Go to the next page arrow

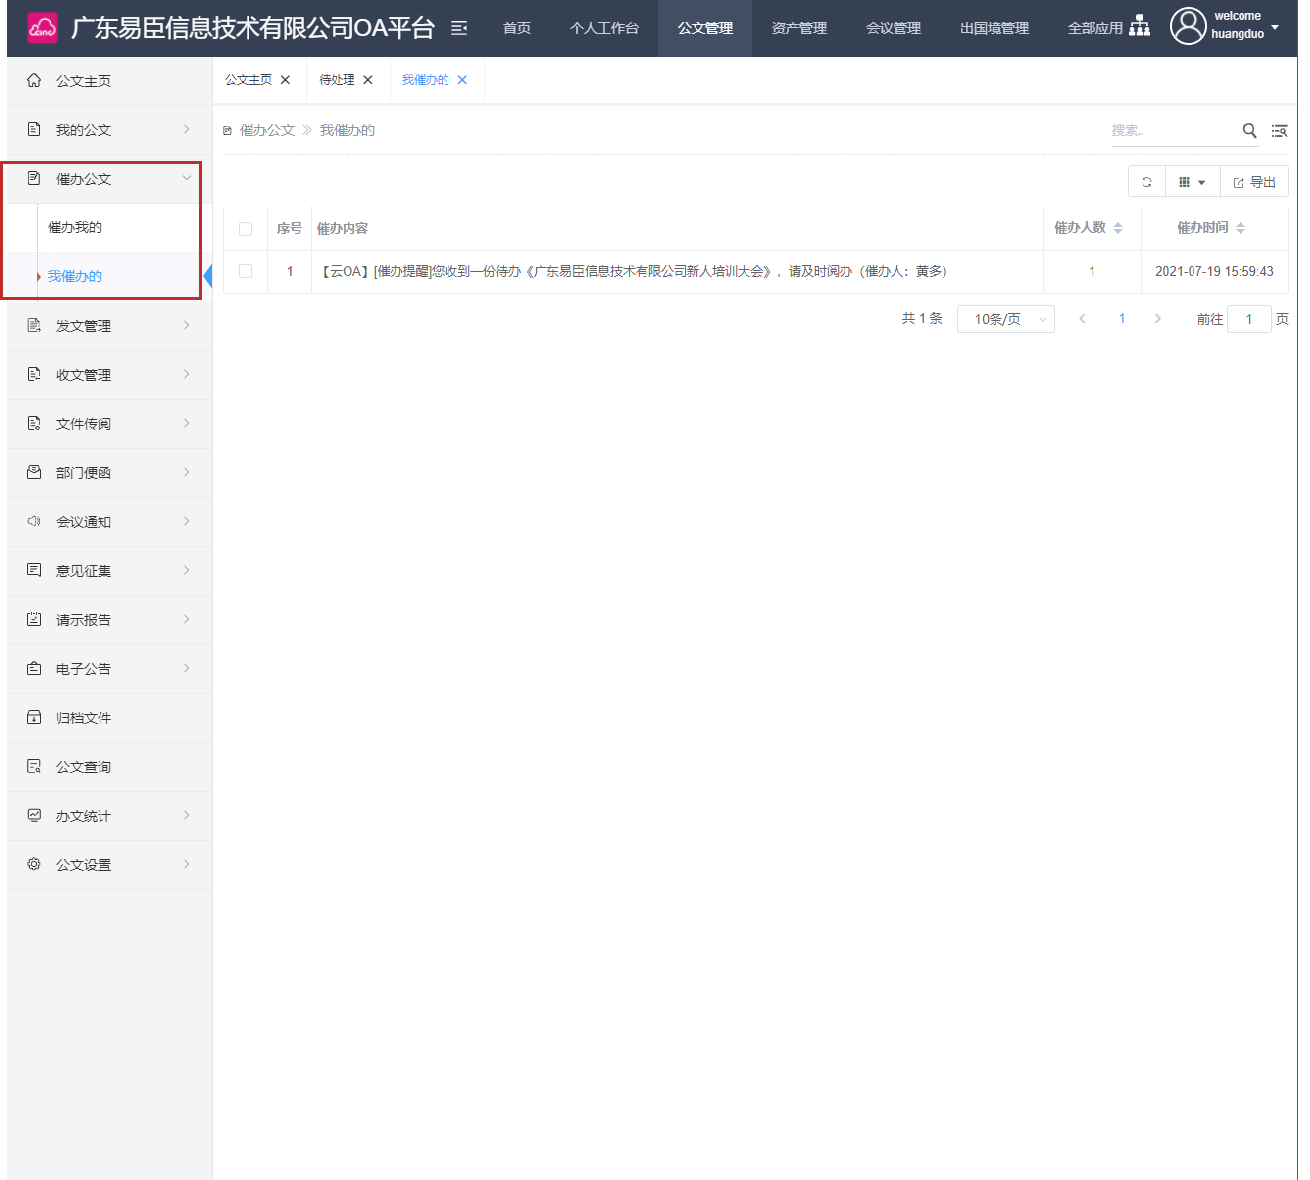1158,319
